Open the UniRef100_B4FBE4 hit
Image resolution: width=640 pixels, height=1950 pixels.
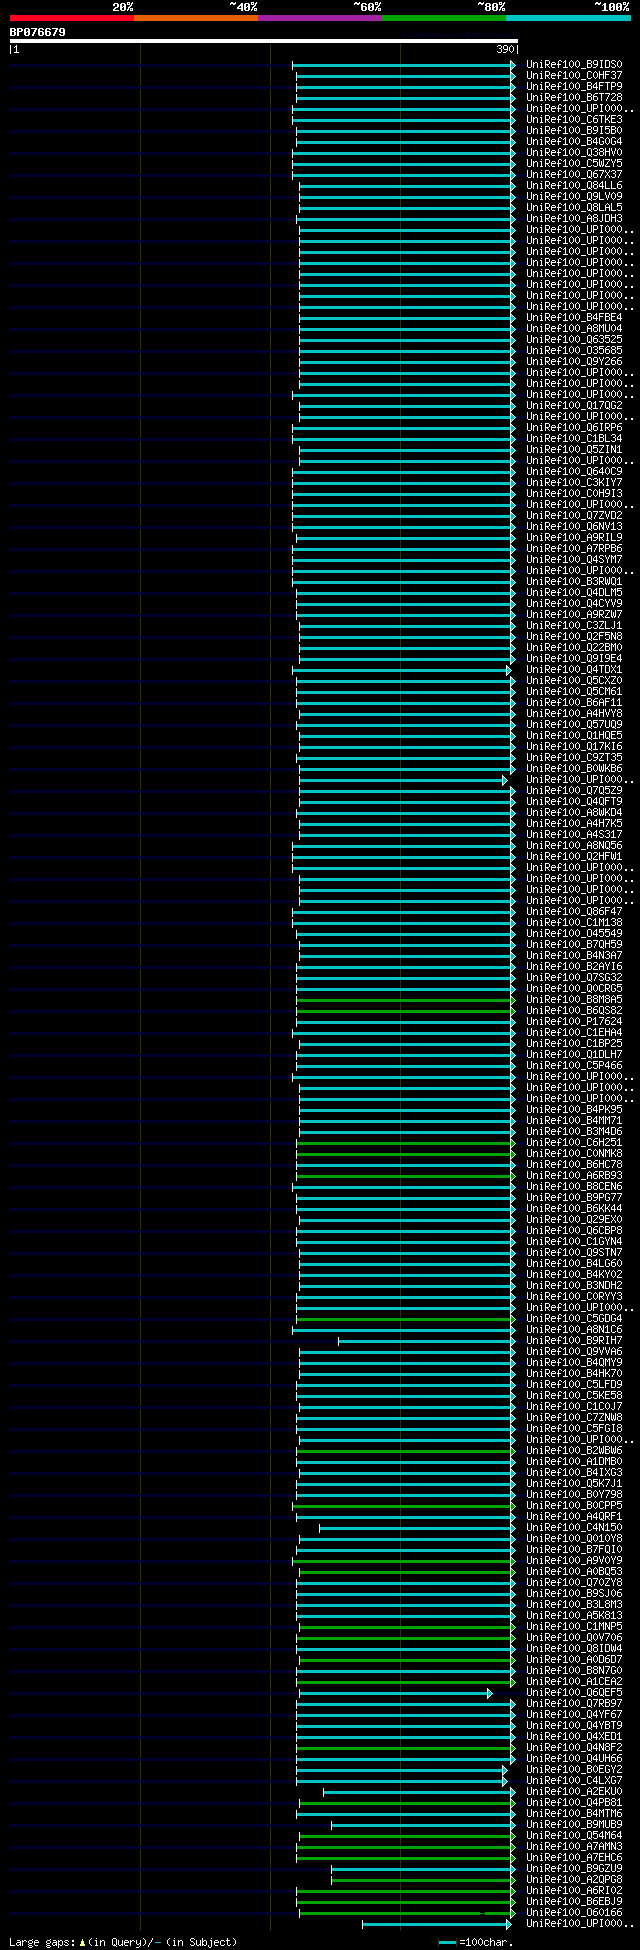click(x=574, y=317)
